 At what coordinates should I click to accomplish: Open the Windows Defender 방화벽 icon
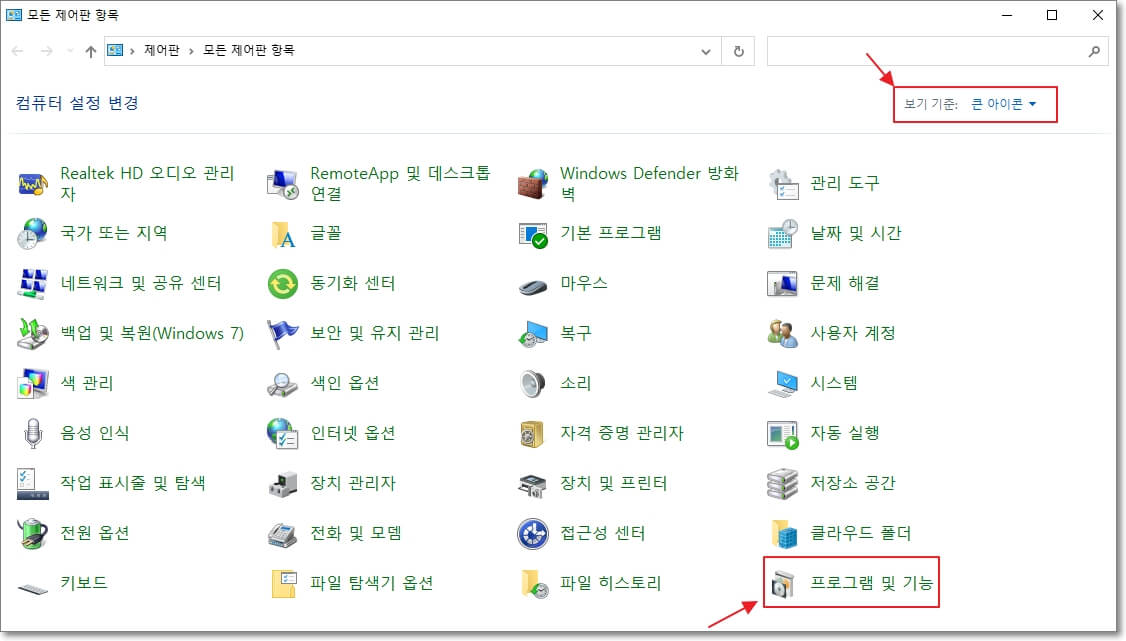tap(533, 184)
